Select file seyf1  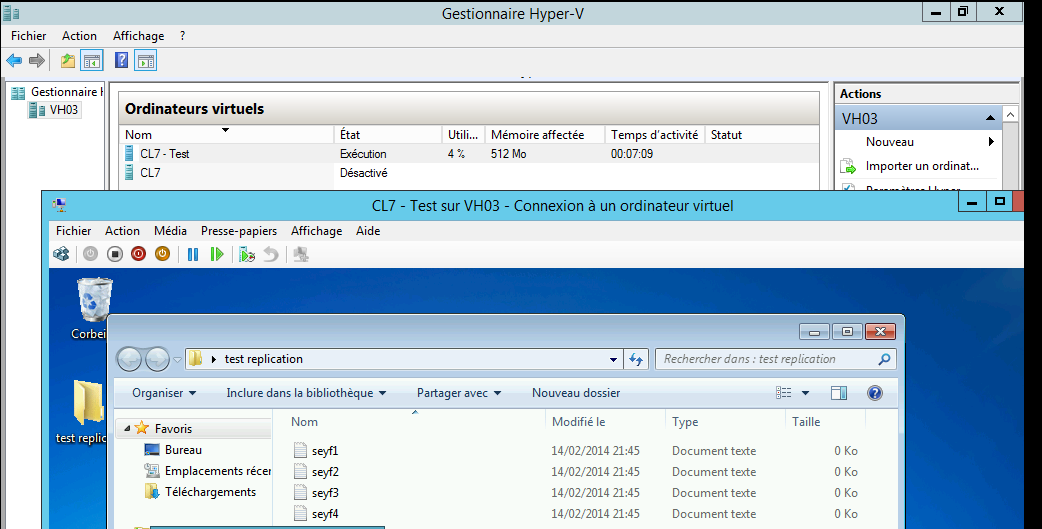(x=316, y=451)
